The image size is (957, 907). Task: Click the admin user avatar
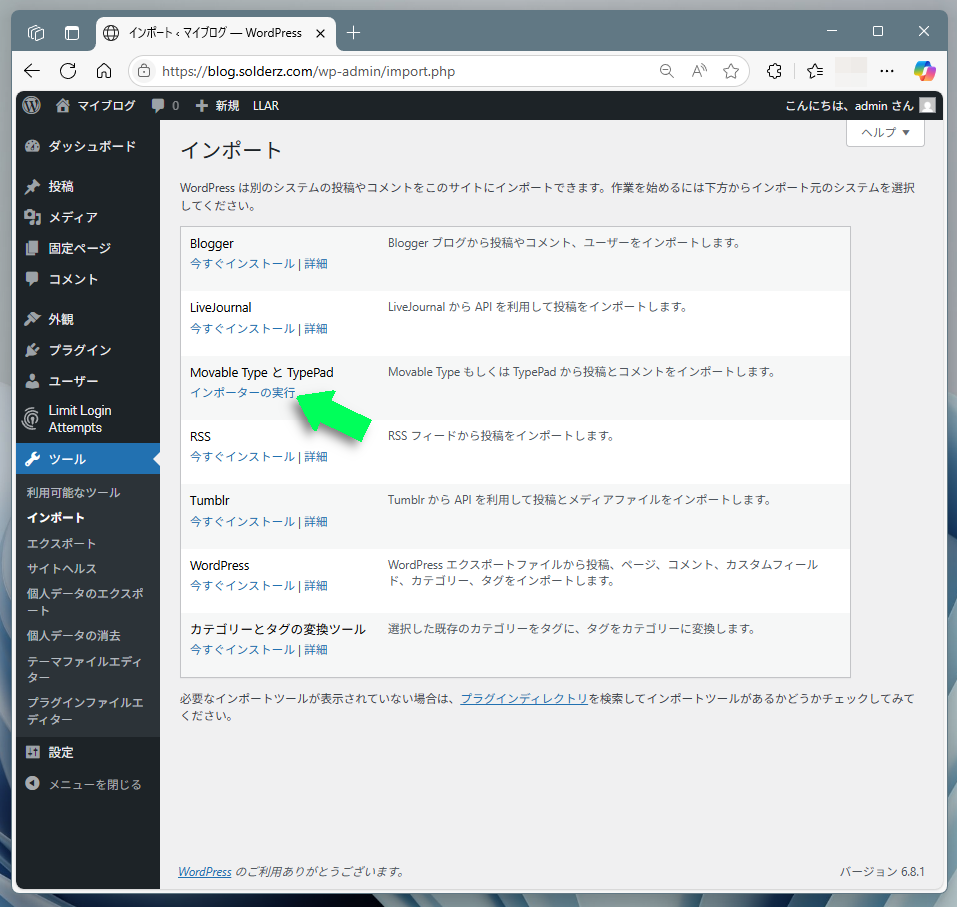(928, 105)
